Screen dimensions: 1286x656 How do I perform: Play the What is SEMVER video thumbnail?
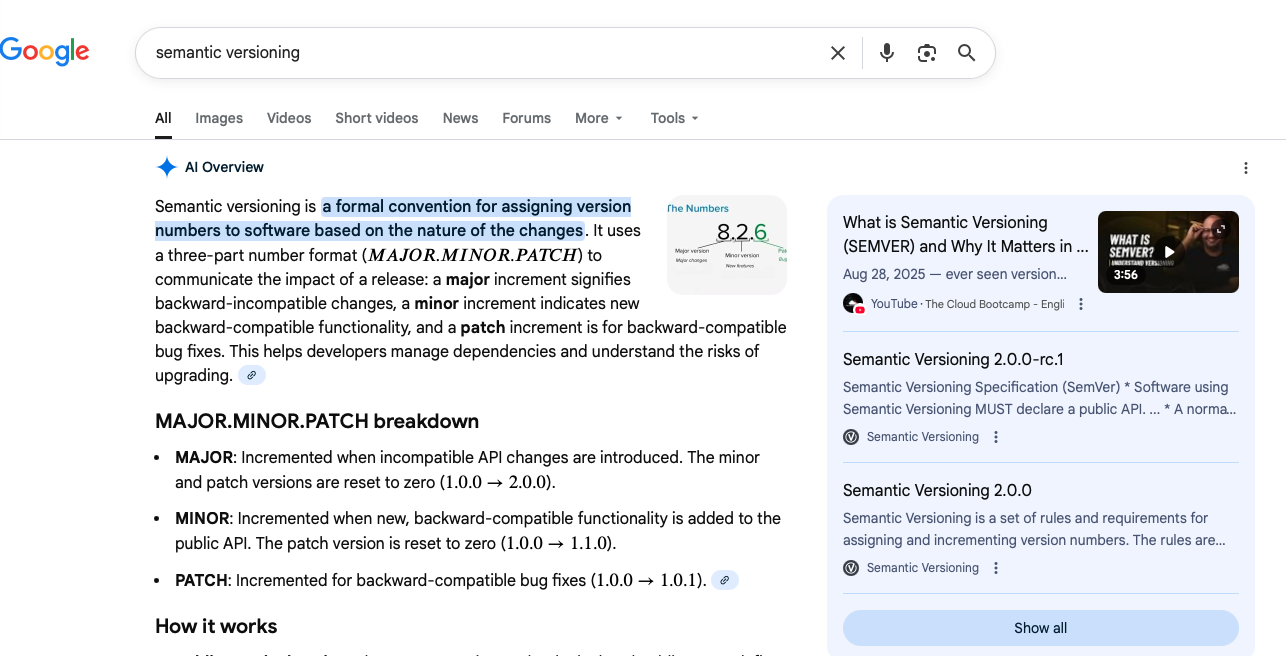(1167, 252)
